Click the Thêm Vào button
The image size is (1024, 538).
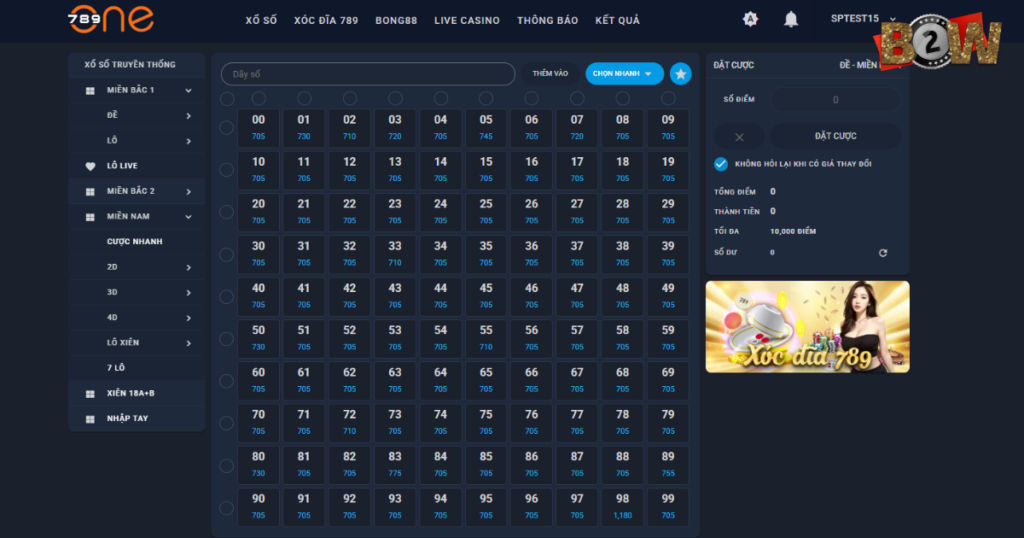tap(551, 74)
